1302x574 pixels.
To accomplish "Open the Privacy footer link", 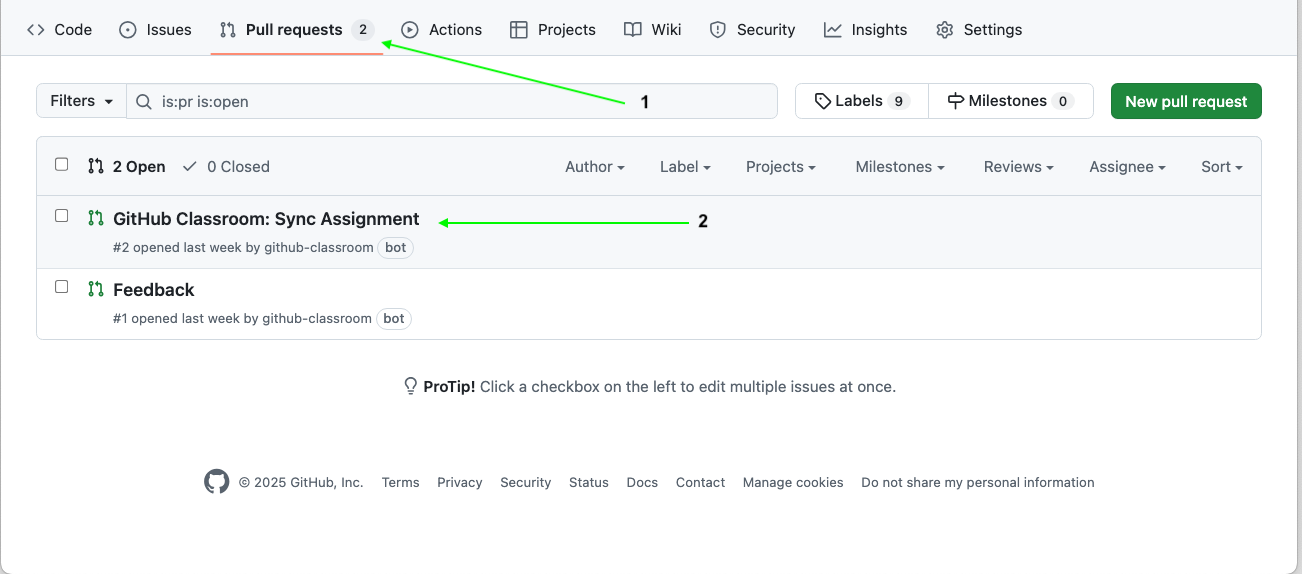I will tap(460, 482).
